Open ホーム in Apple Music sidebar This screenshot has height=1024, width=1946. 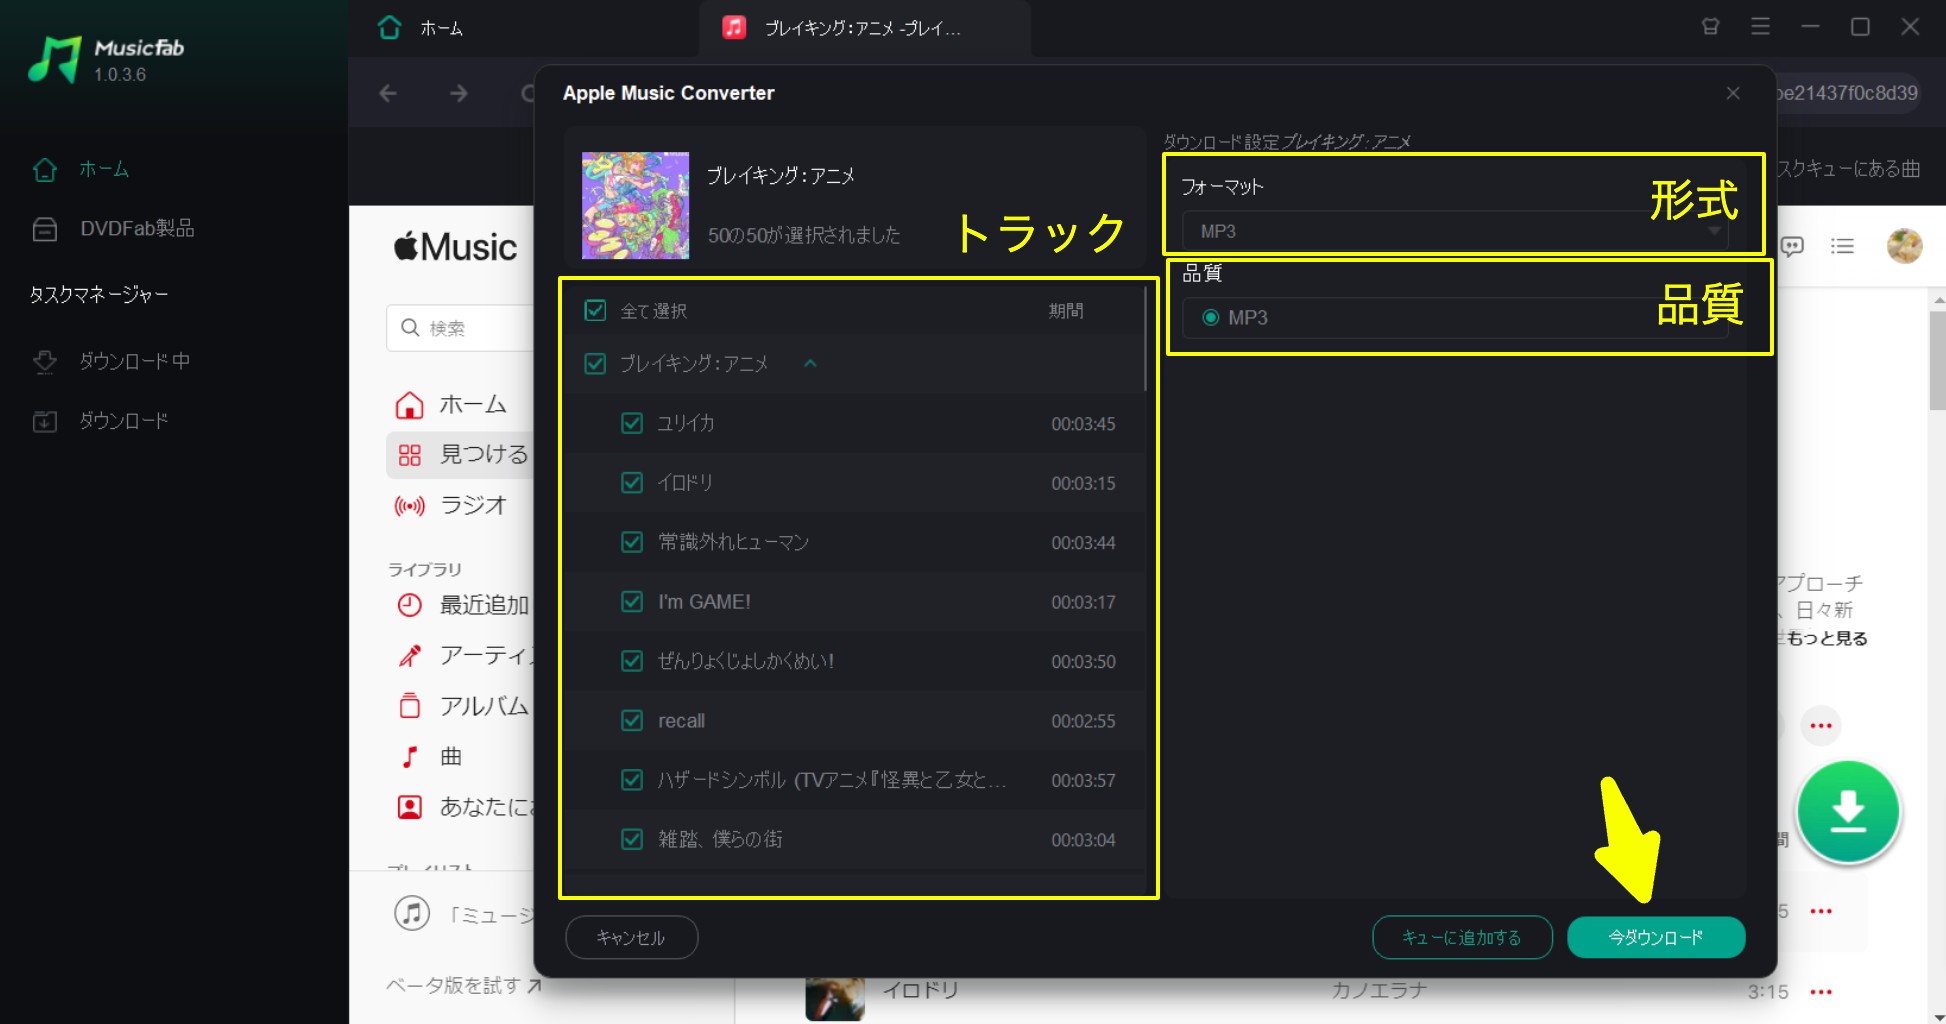pyautogui.click(x=452, y=405)
